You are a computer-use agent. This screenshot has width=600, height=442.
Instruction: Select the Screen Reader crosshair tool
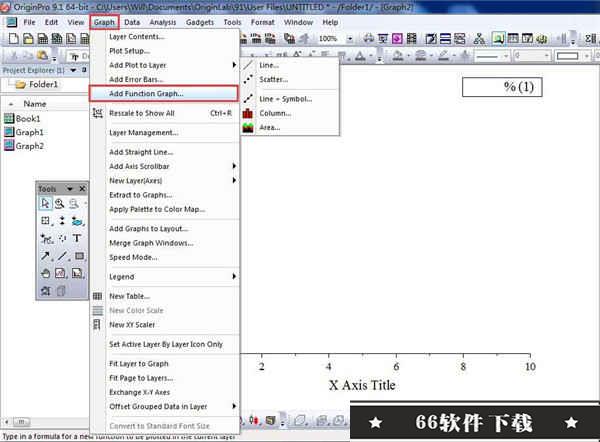click(x=45, y=221)
